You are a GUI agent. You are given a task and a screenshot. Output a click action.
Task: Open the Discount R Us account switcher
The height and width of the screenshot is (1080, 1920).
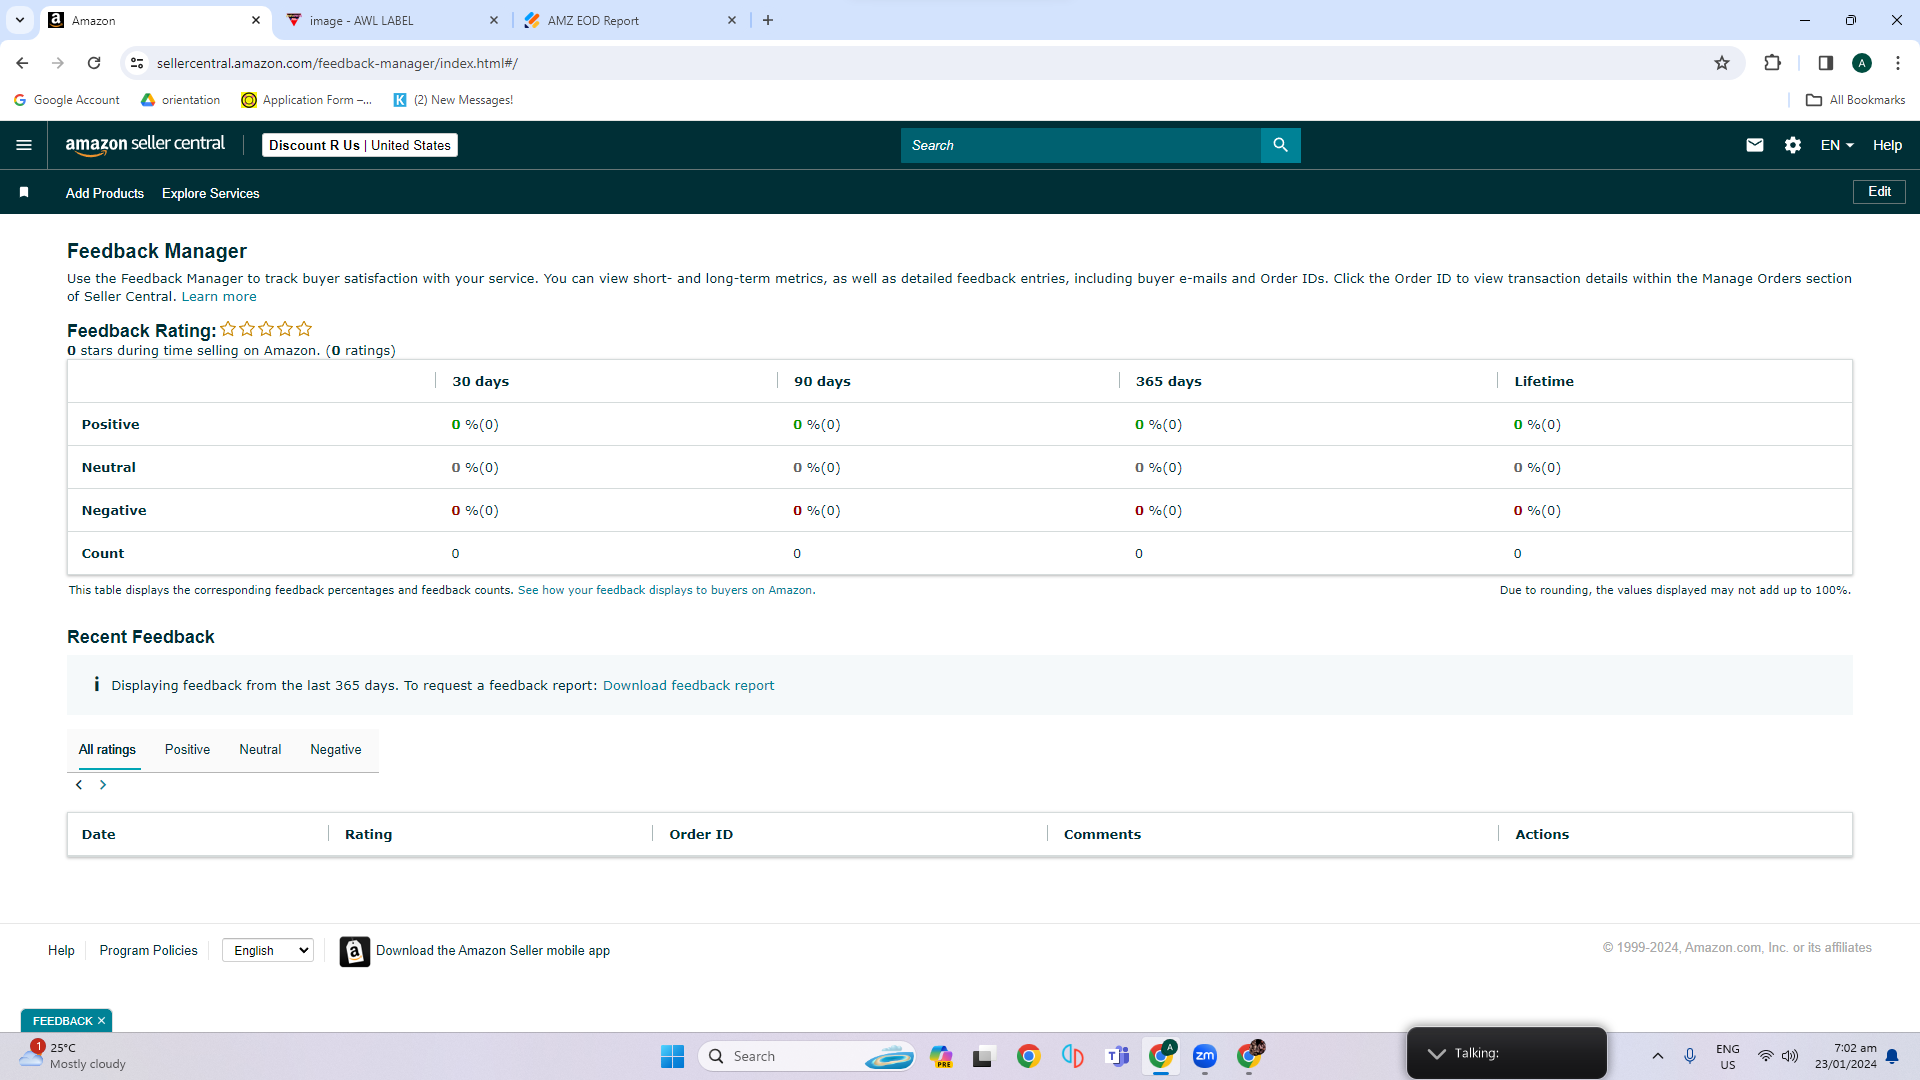coord(360,145)
